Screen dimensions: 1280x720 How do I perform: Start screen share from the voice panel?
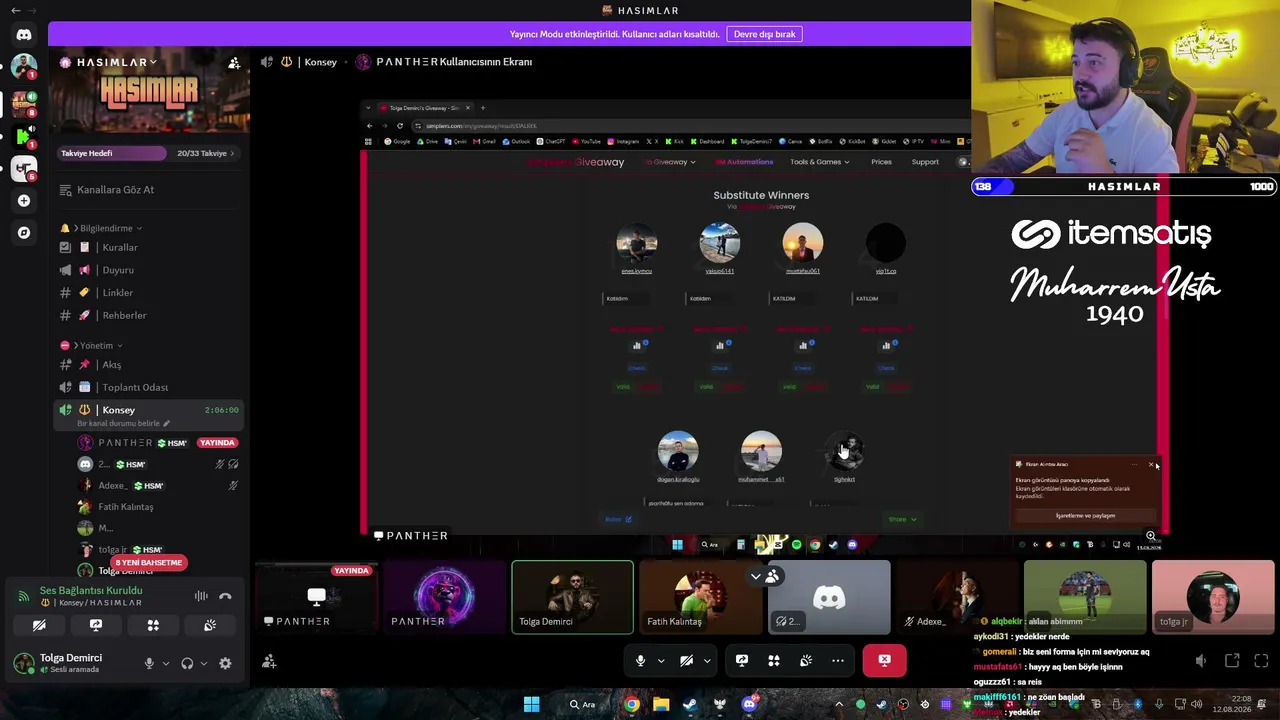pyautogui.click(x=96, y=625)
